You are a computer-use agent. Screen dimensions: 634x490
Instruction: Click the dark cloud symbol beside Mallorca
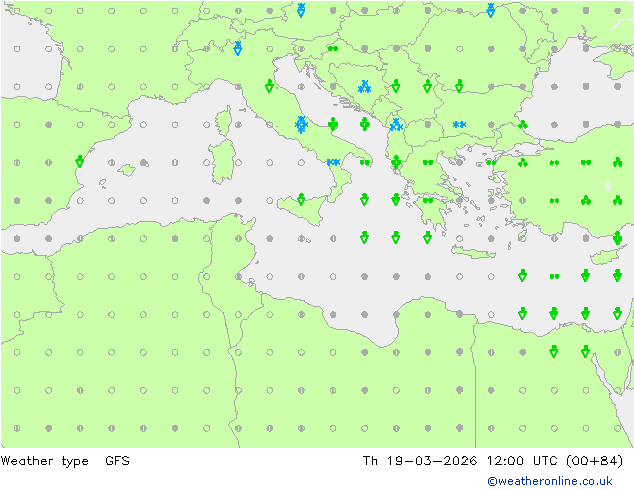coord(144,163)
